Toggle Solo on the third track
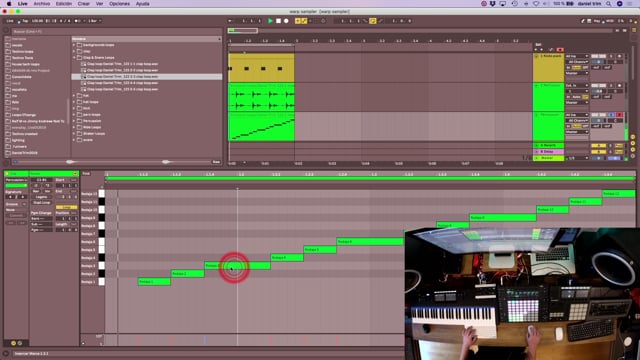Image resolution: width=640 pixels, height=360 pixels. coord(611,115)
